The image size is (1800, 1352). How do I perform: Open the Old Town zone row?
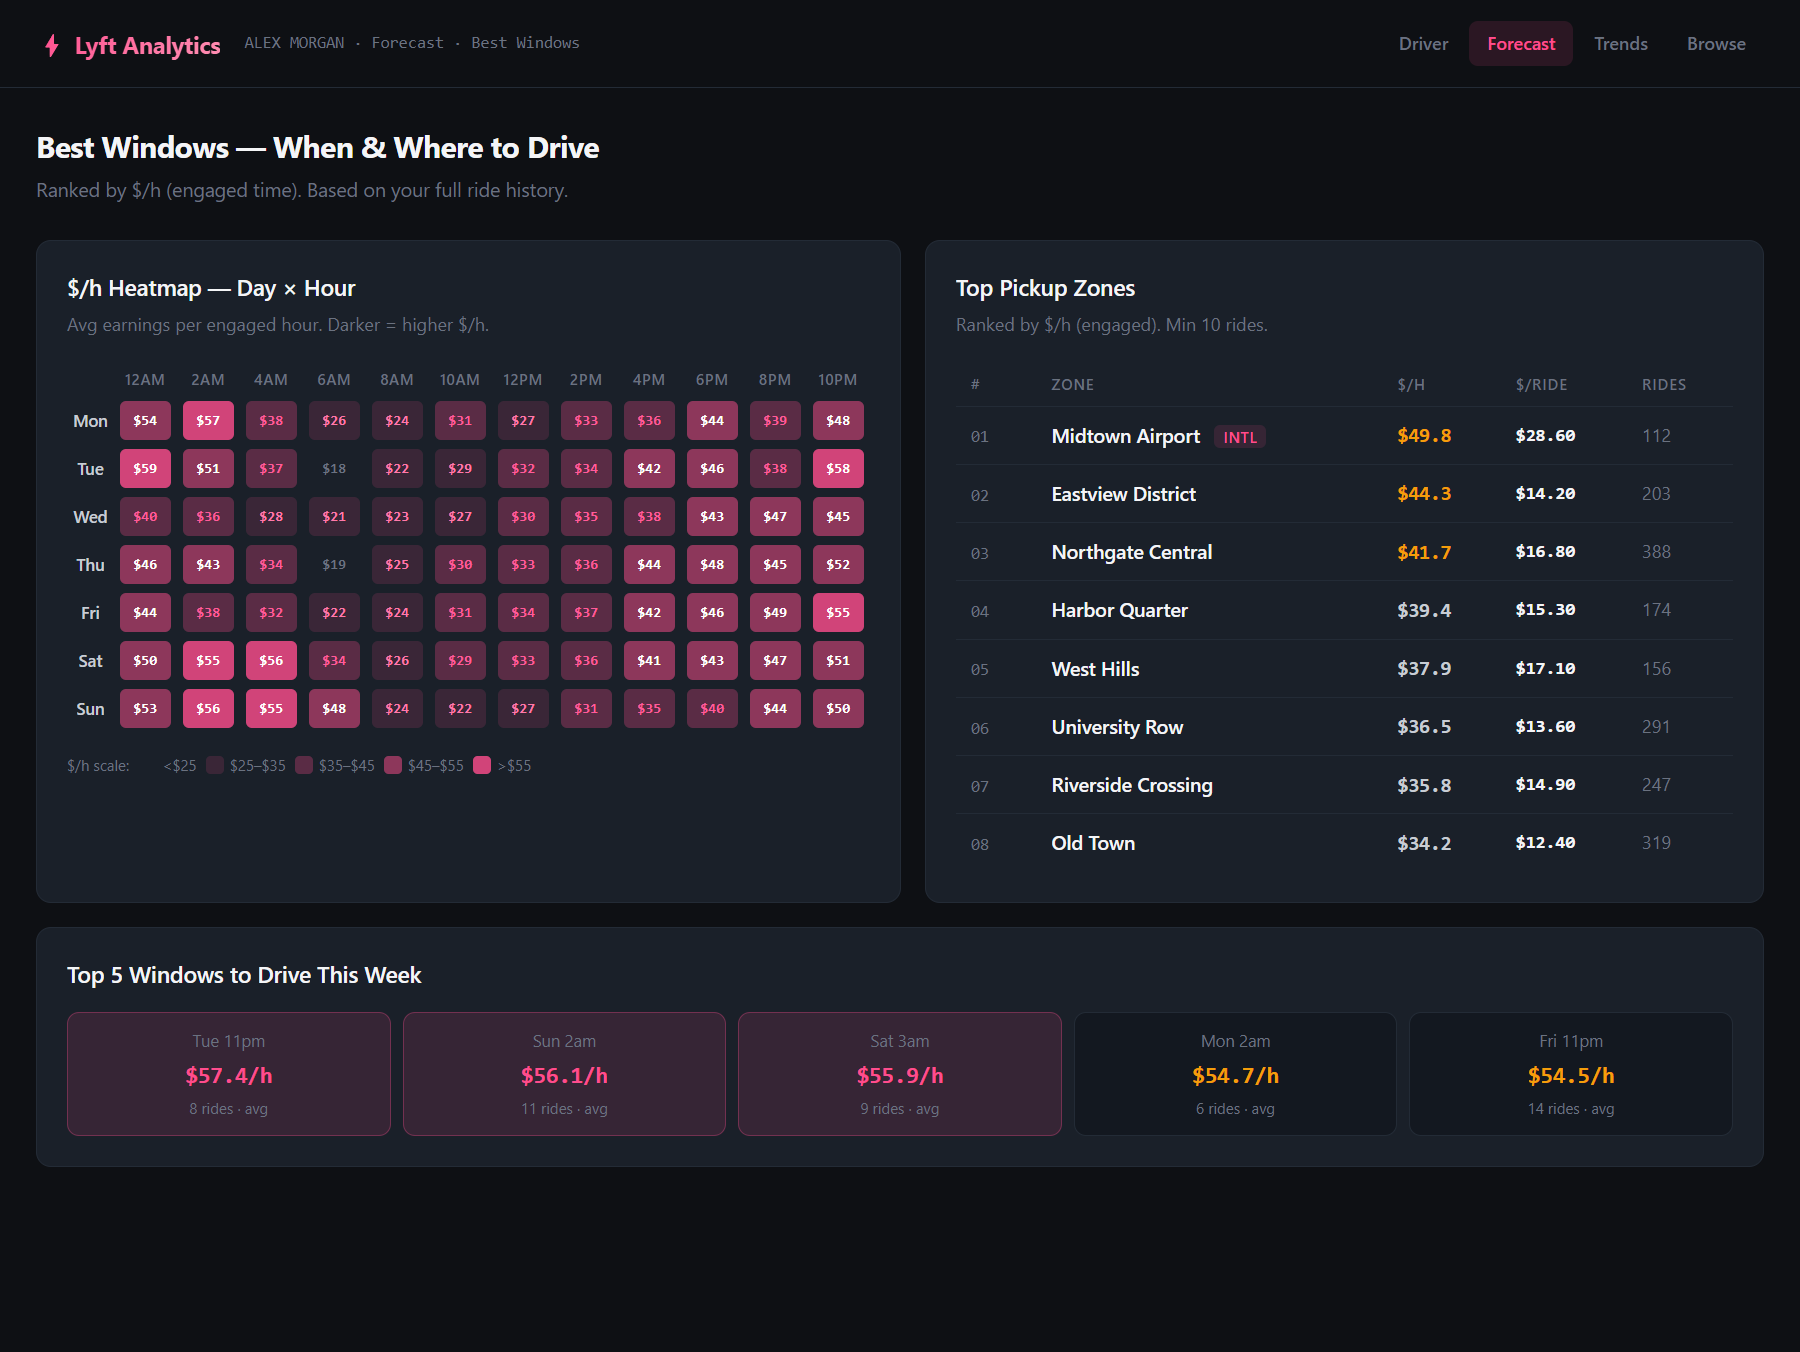(1344, 843)
